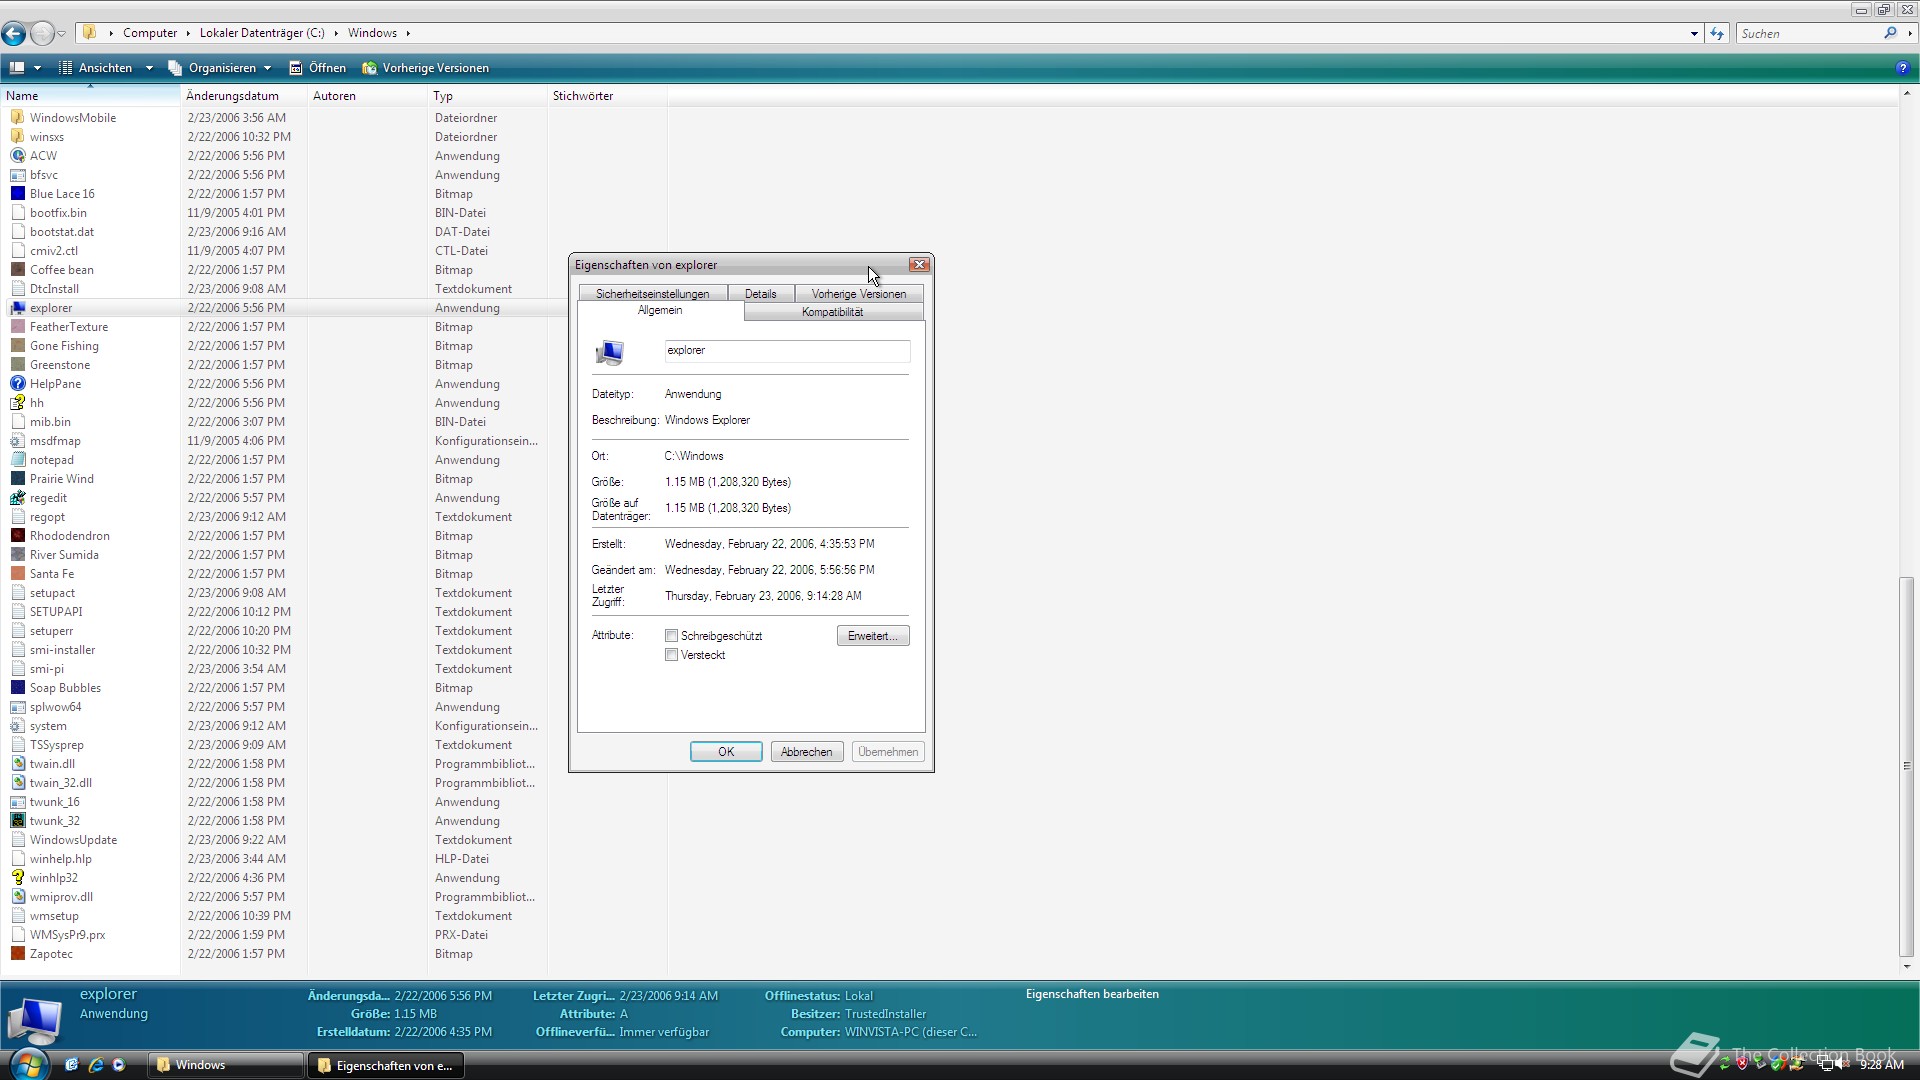The image size is (1920, 1080).
Task: Click the Erweitert... button
Action: (x=873, y=636)
